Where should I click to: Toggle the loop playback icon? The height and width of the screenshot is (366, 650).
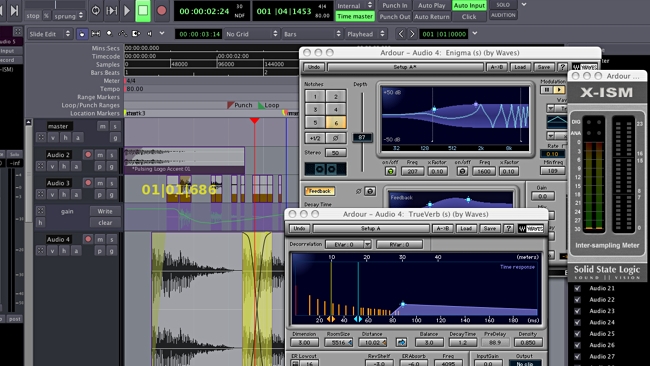click(x=95, y=10)
